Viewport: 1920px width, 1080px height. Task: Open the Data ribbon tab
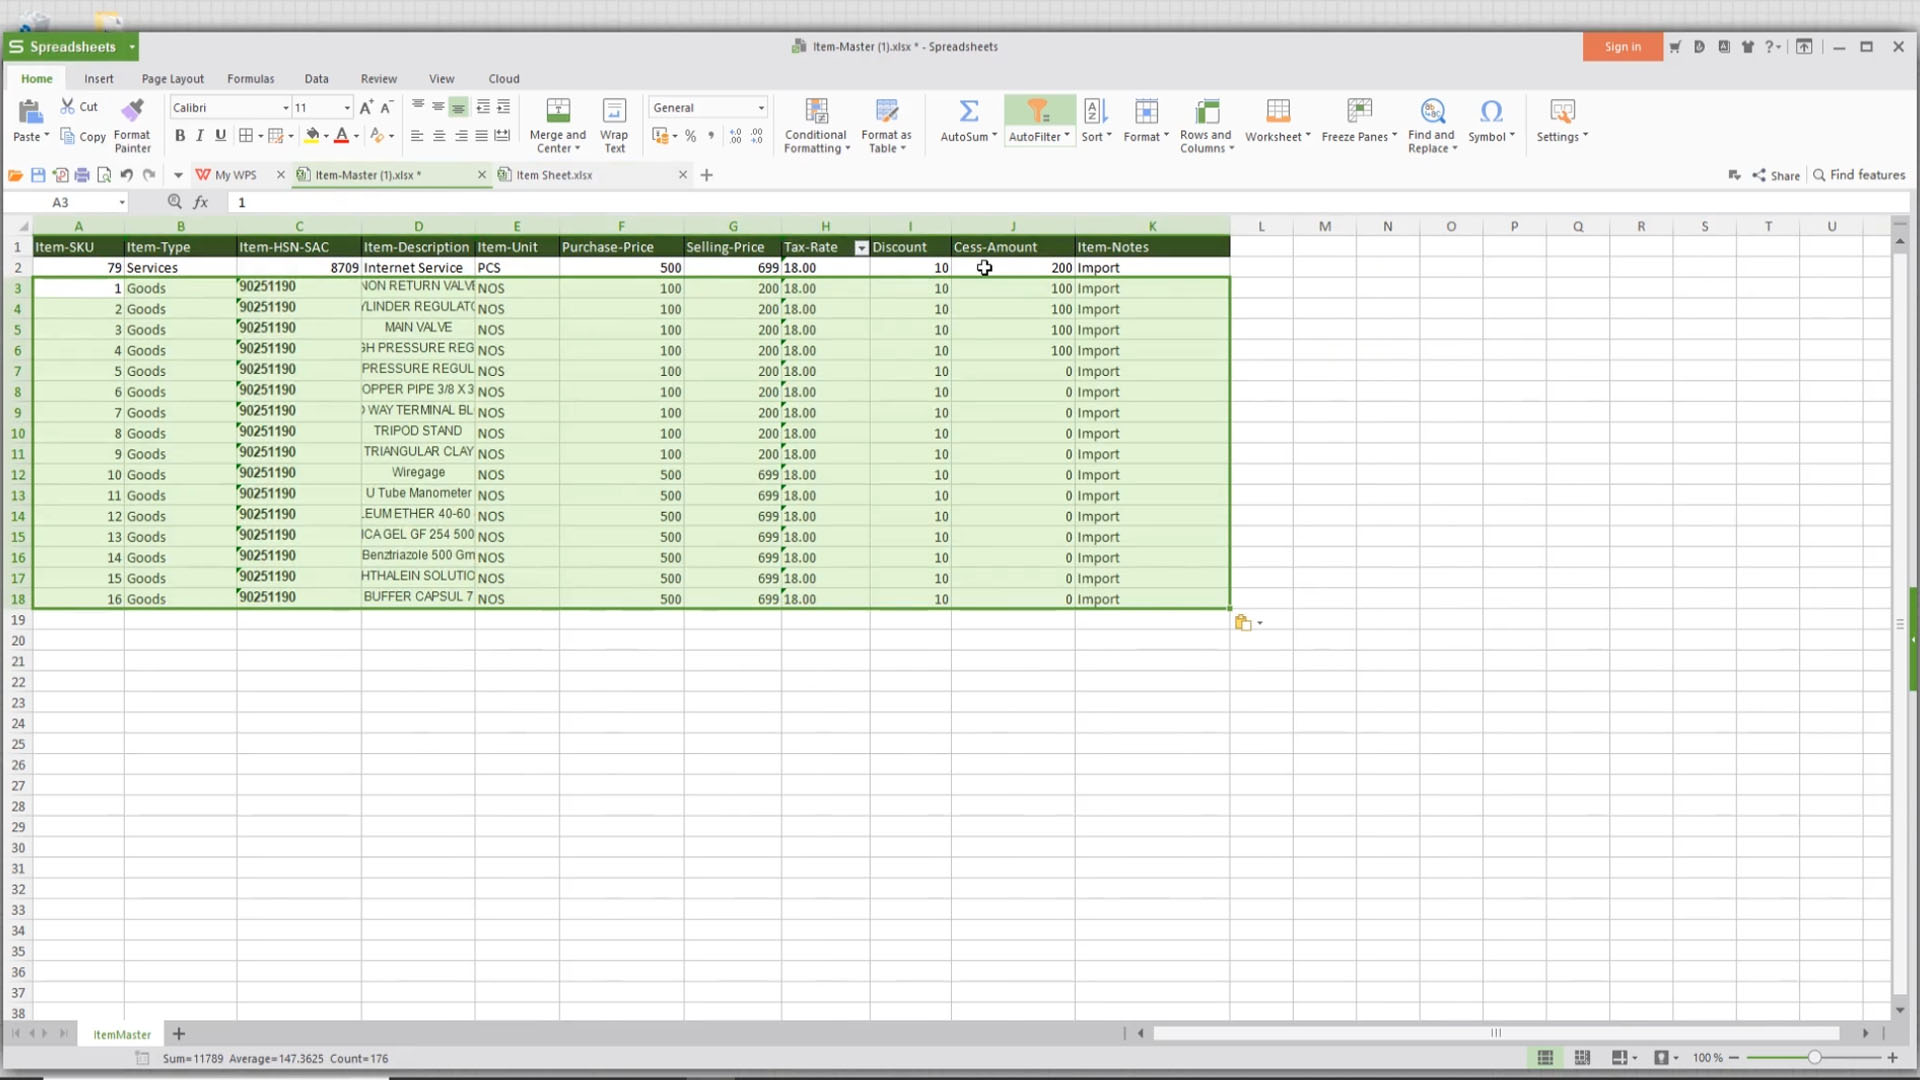click(317, 79)
